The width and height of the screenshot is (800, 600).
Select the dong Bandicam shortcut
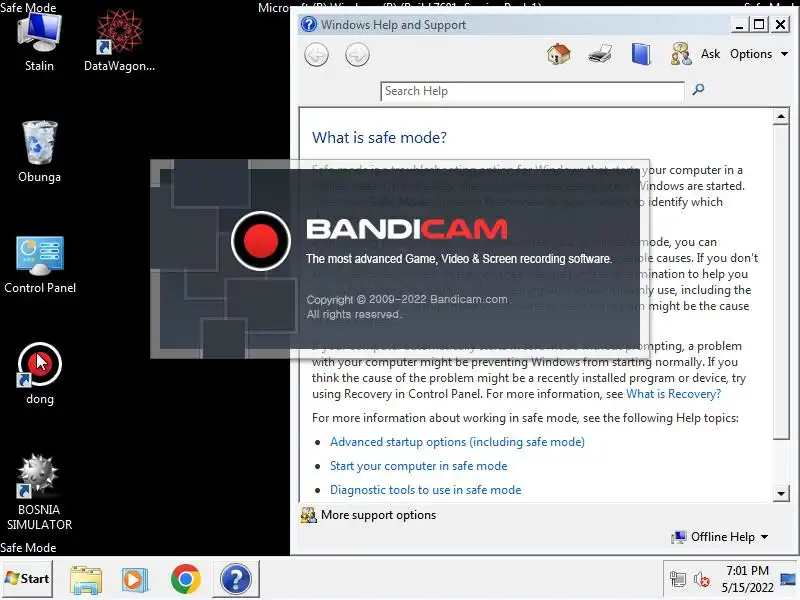tap(39, 373)
